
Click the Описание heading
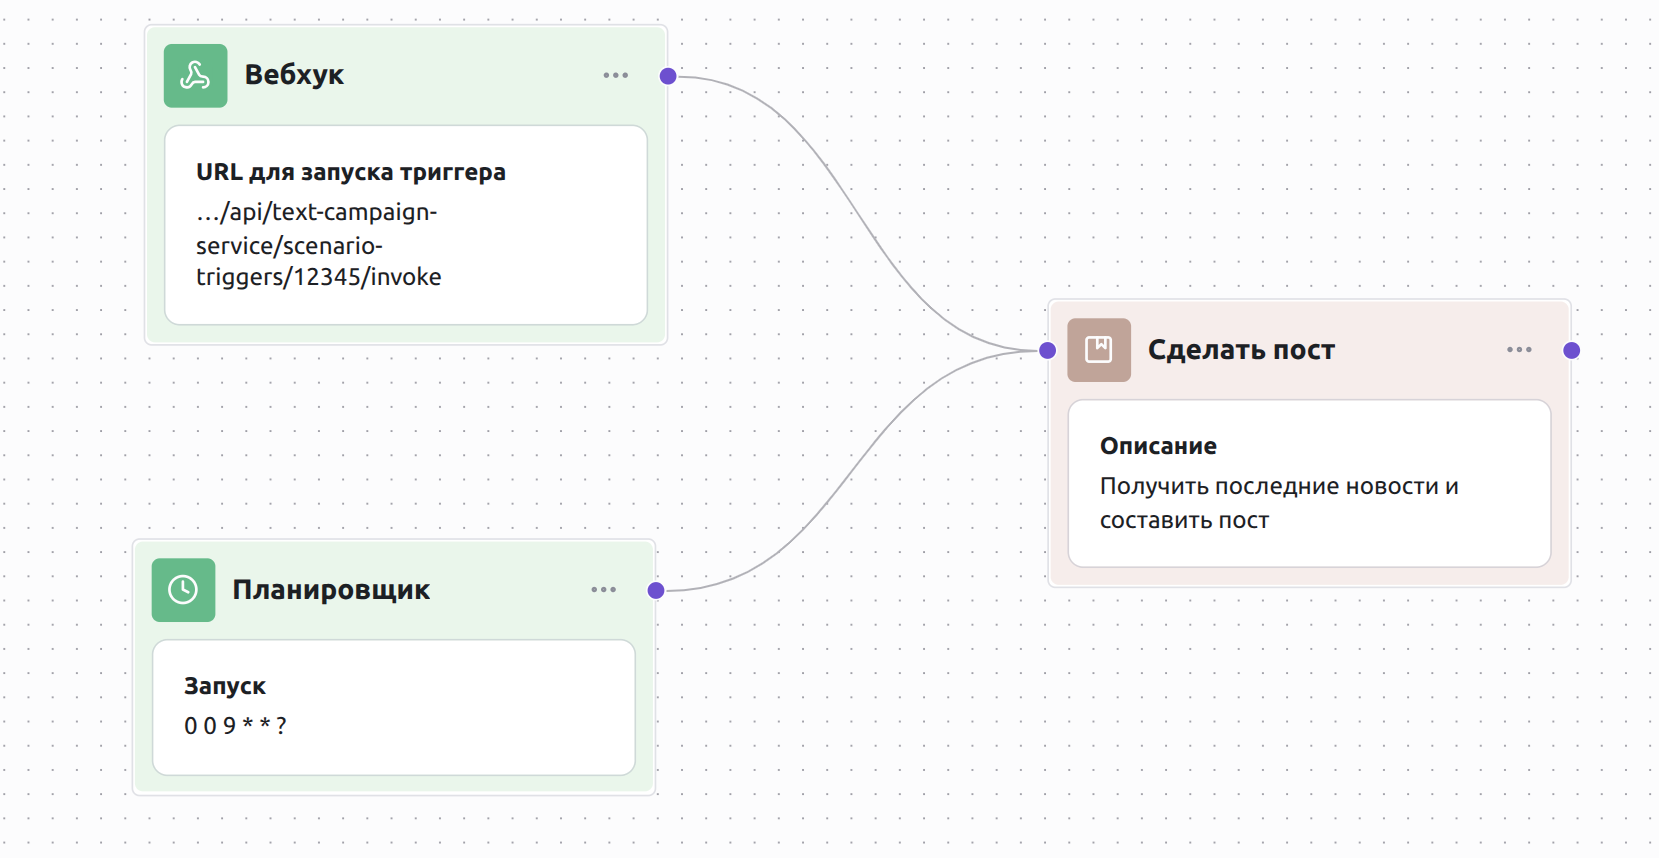coord(1158,446)
